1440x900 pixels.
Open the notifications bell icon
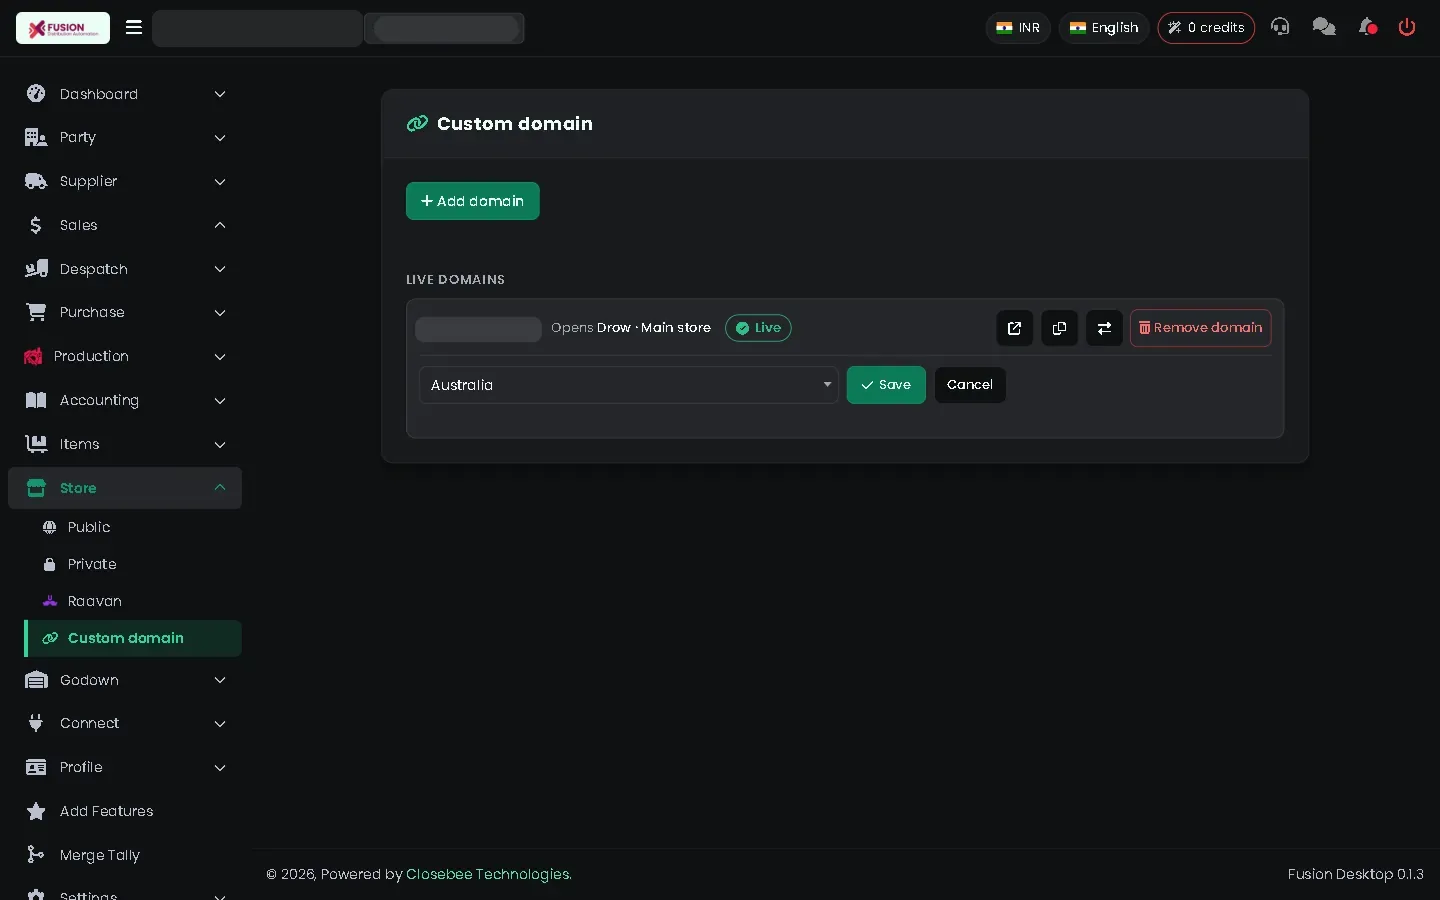1367,27
